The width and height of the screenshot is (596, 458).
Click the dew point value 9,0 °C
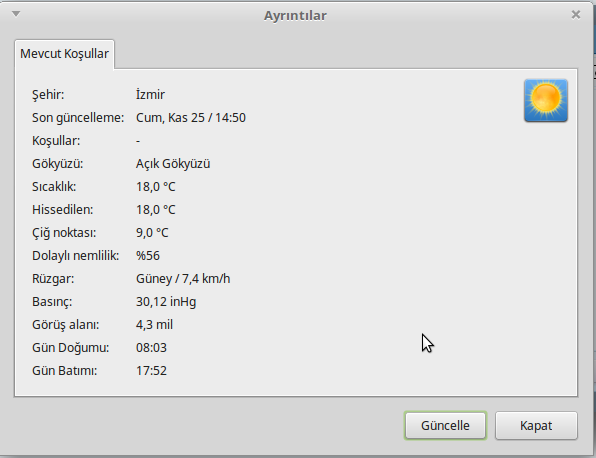click(x=152, y=233)
